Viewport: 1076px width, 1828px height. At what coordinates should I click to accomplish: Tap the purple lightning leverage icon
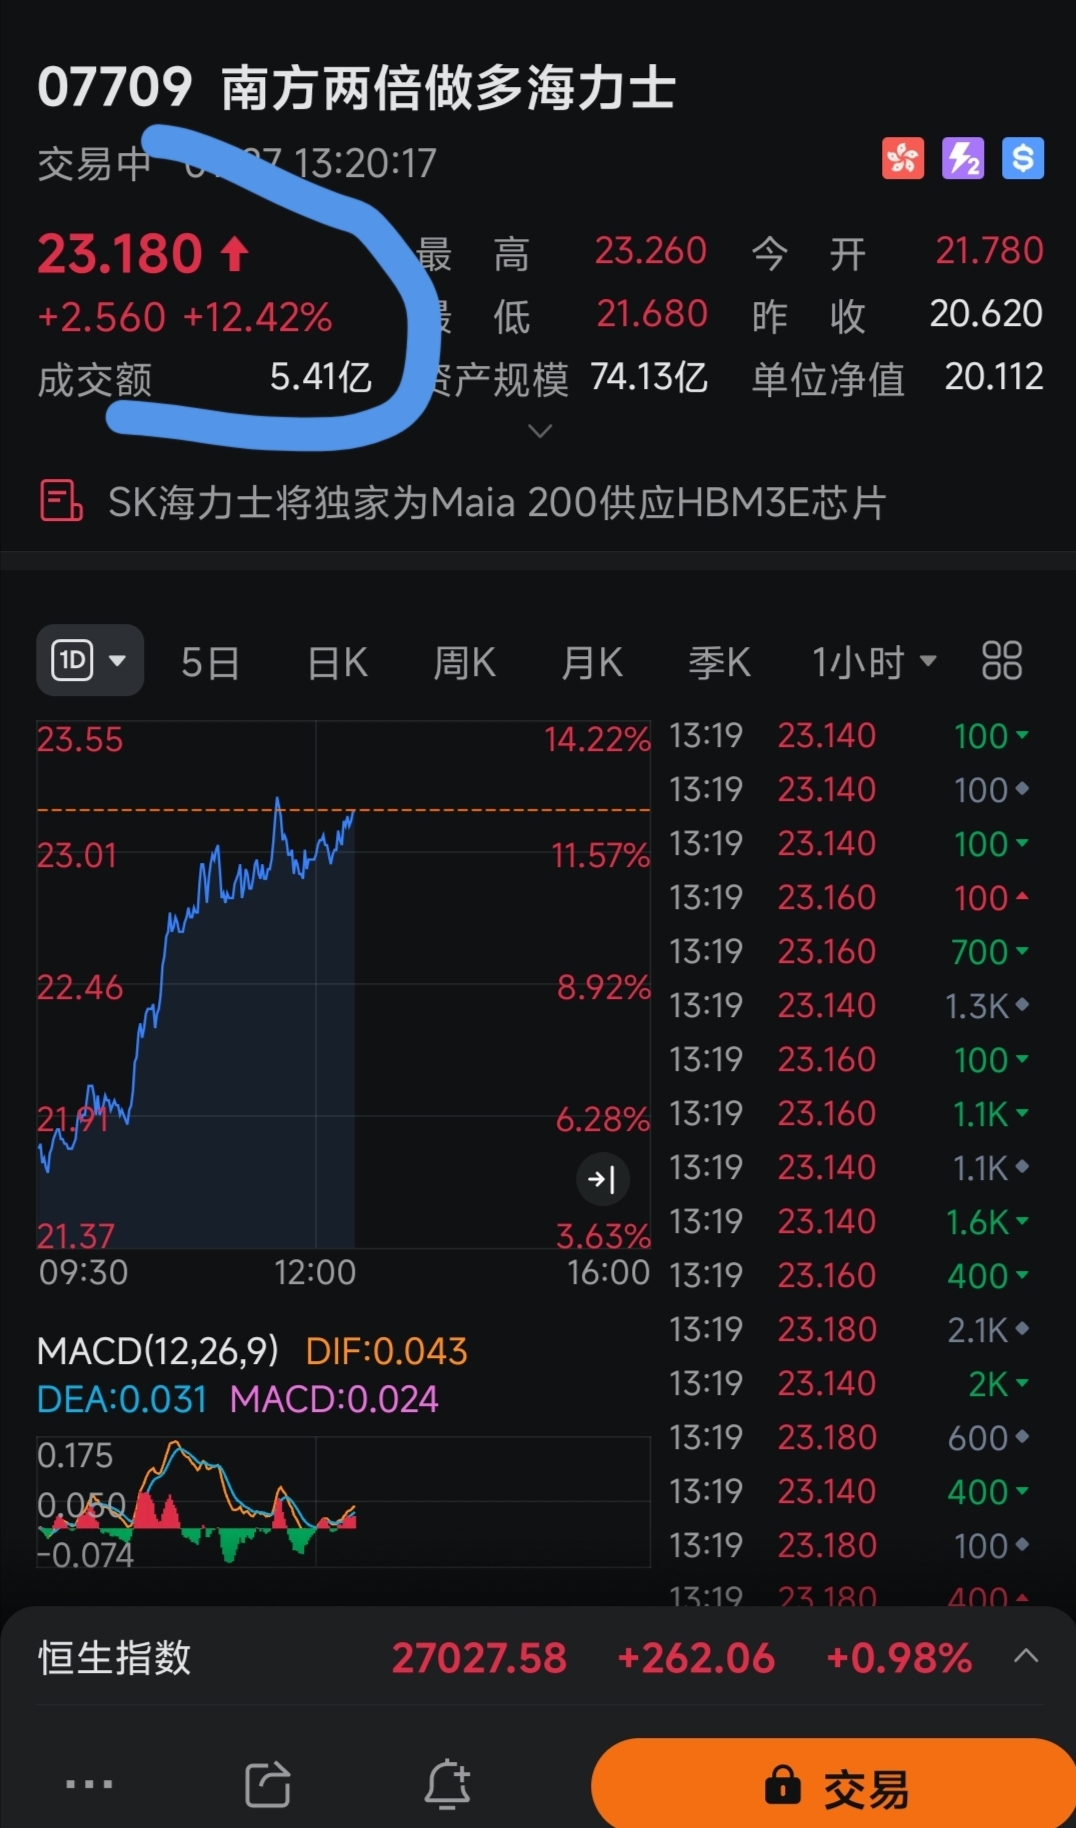click(963, 158)
